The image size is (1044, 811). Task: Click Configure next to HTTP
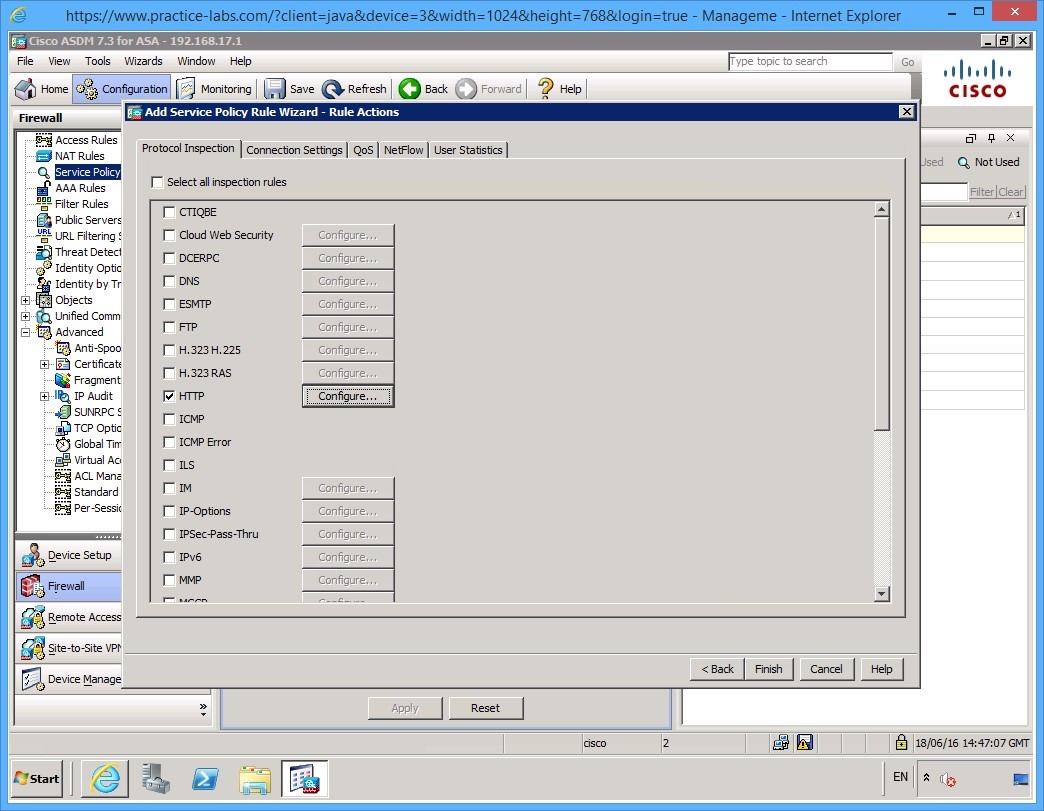[347, 395]
